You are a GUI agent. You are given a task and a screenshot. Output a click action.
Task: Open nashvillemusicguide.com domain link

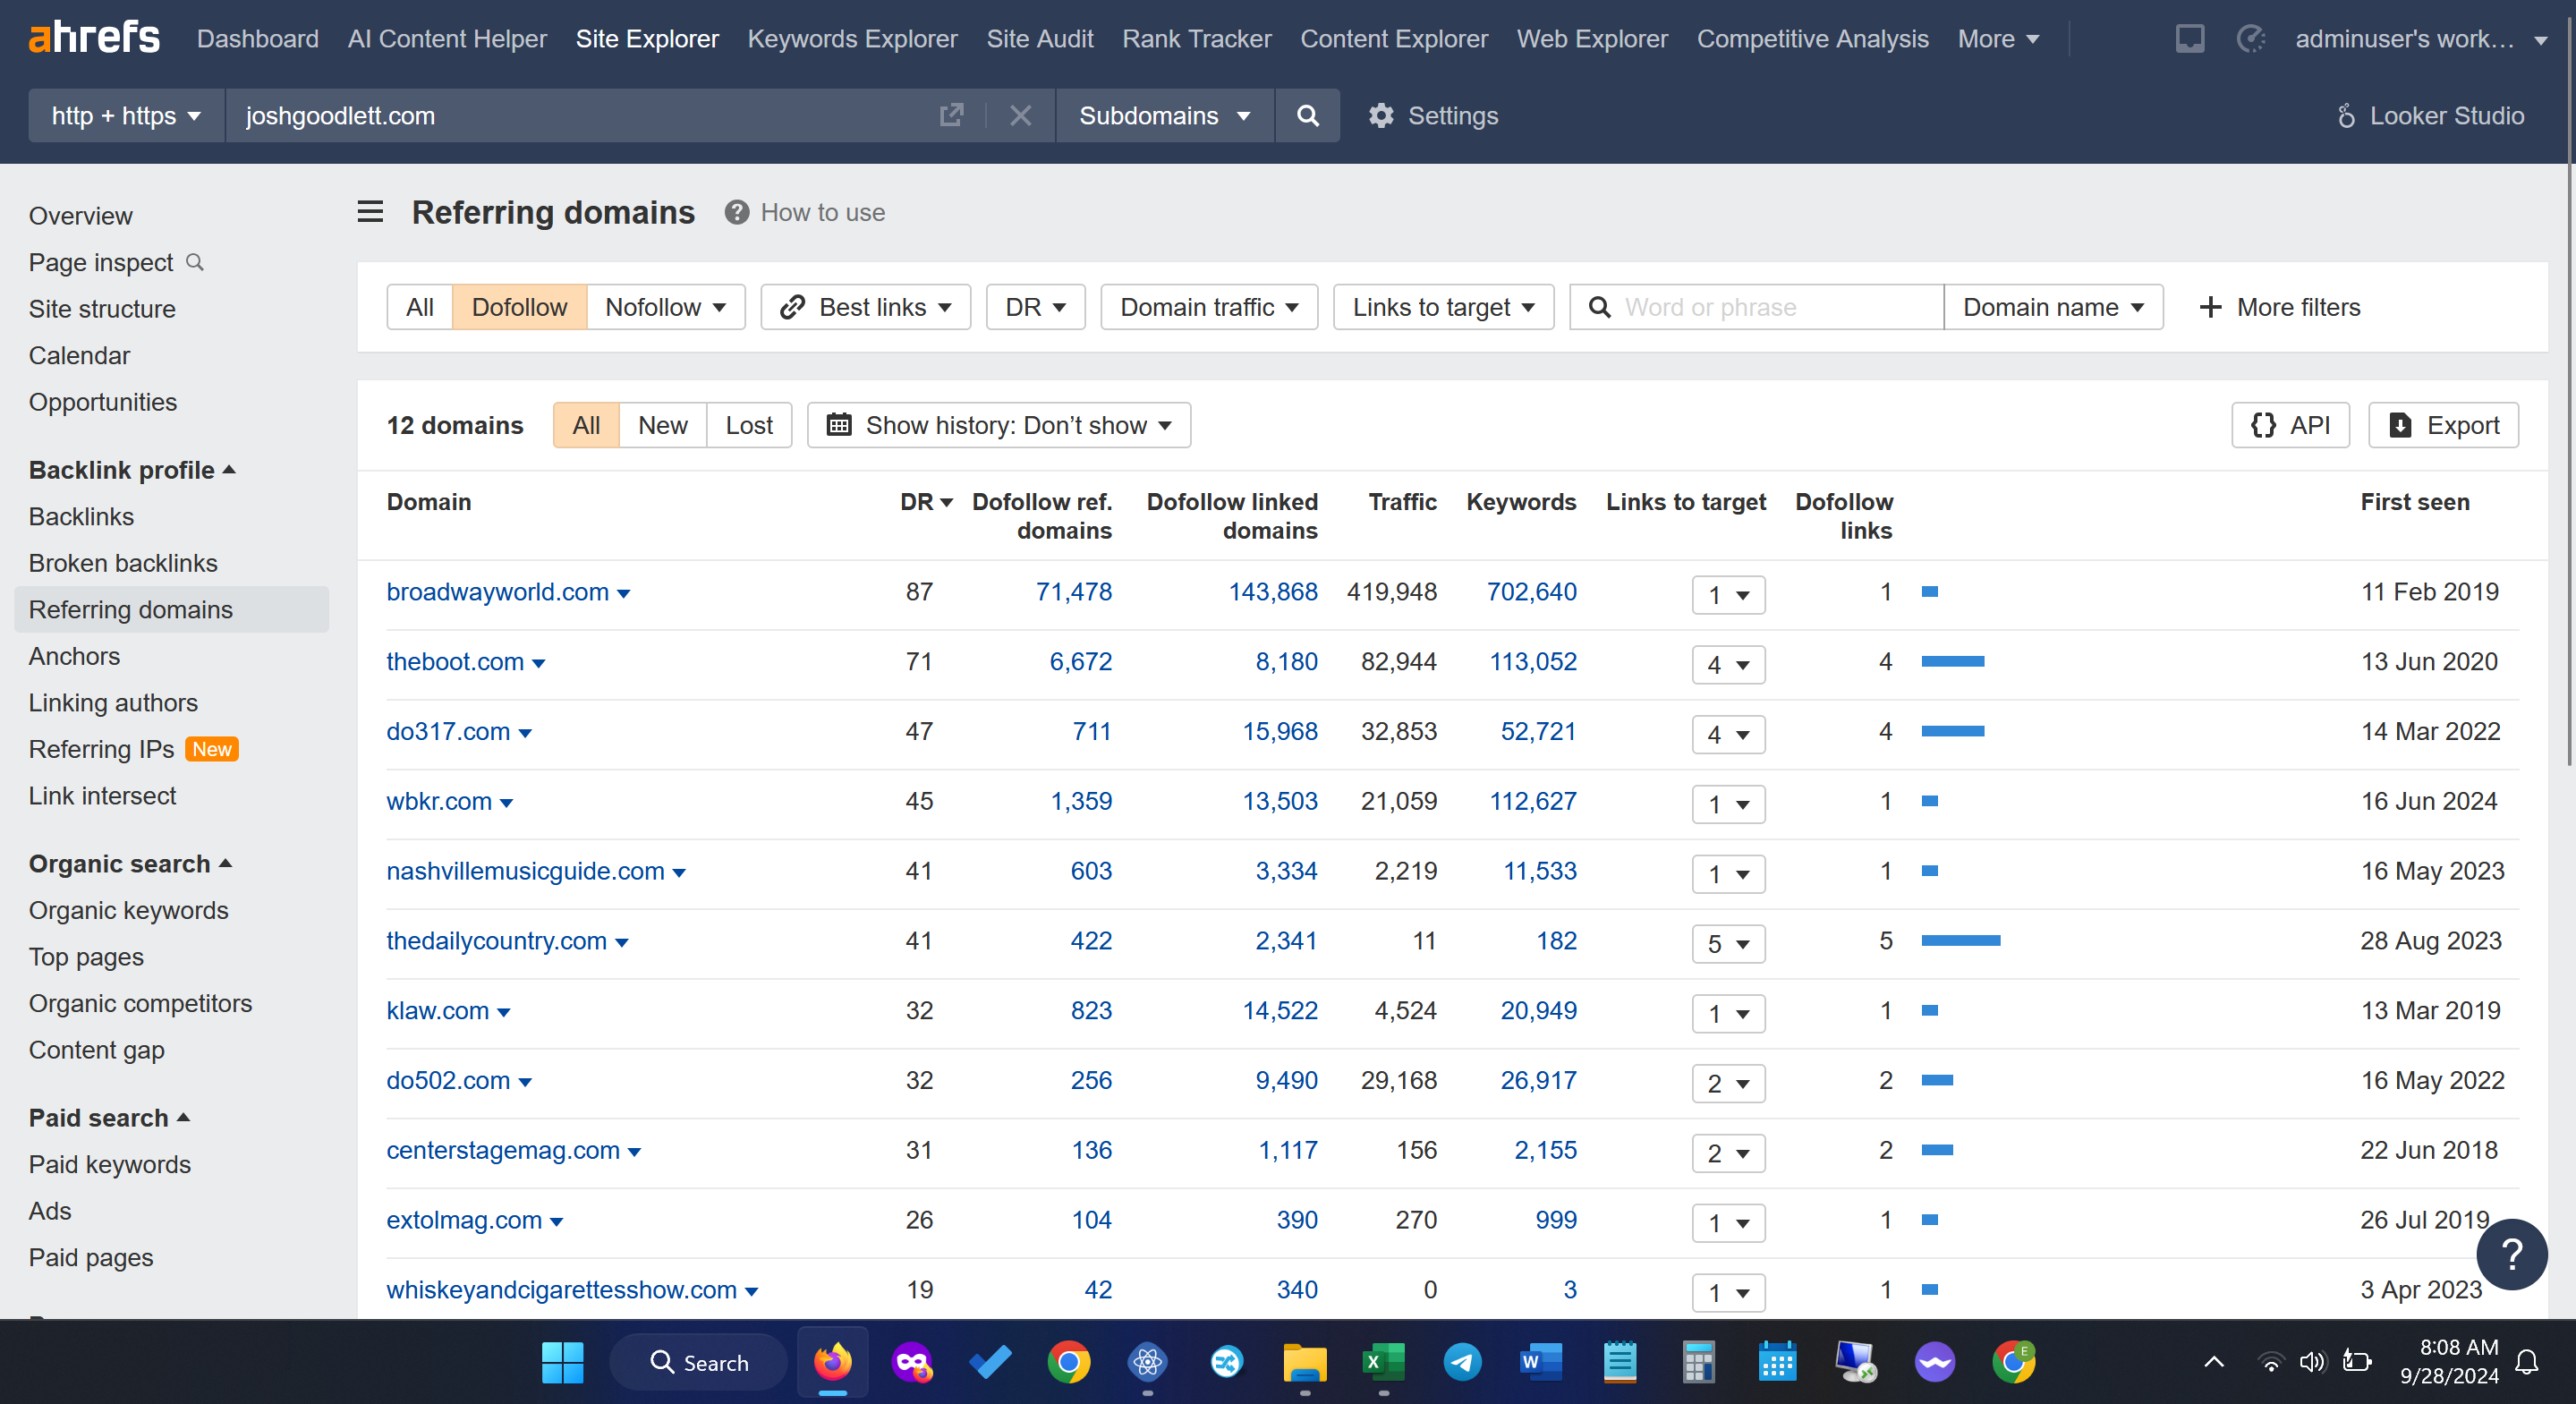tap(525, 871)
